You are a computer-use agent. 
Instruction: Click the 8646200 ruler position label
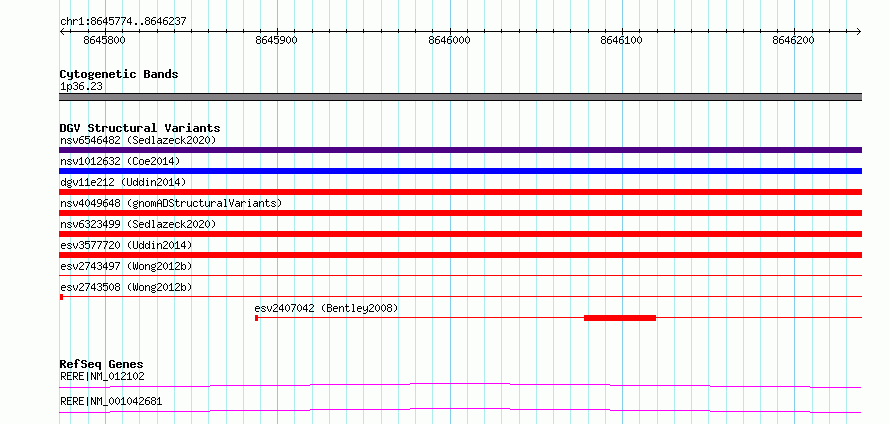794,40
